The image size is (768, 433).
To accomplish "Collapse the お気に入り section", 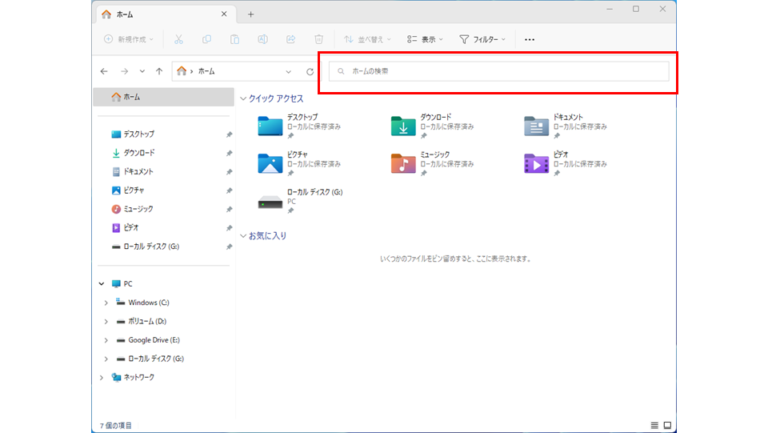I will click(243, 236).
